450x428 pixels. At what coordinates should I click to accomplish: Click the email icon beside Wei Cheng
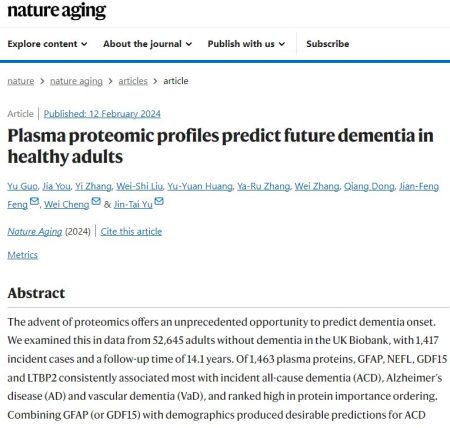tap(96, 201)
